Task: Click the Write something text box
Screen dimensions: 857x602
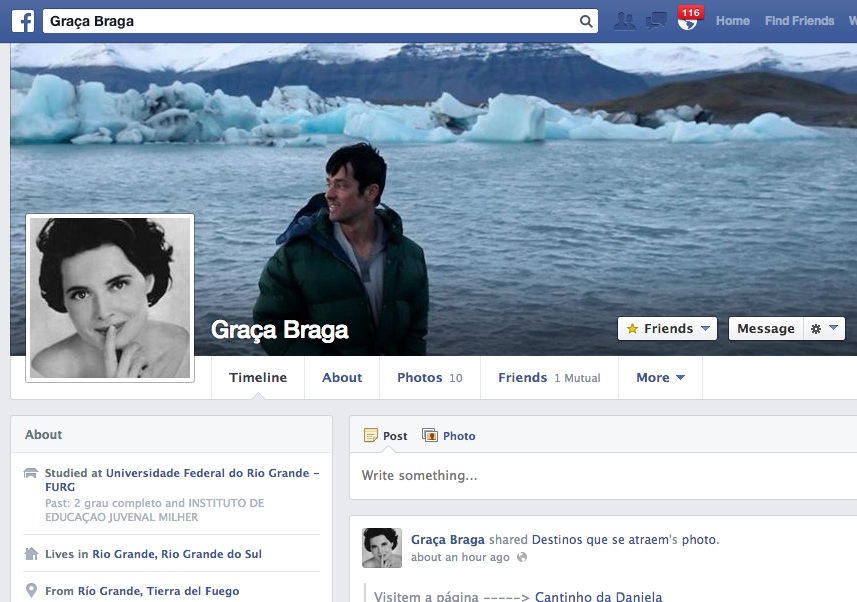Action: coord(603,476)
